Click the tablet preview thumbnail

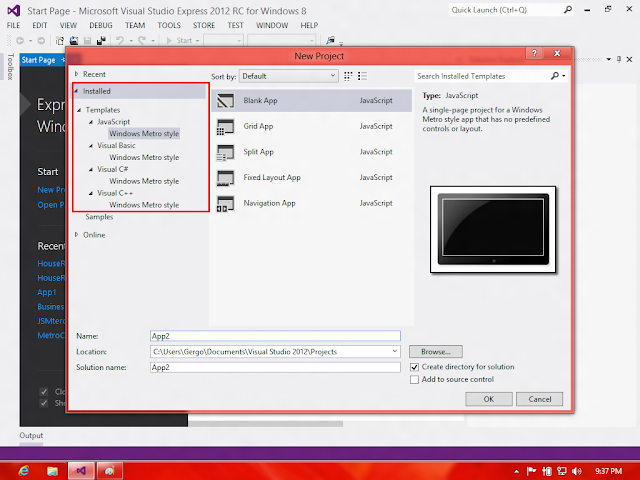493,229
